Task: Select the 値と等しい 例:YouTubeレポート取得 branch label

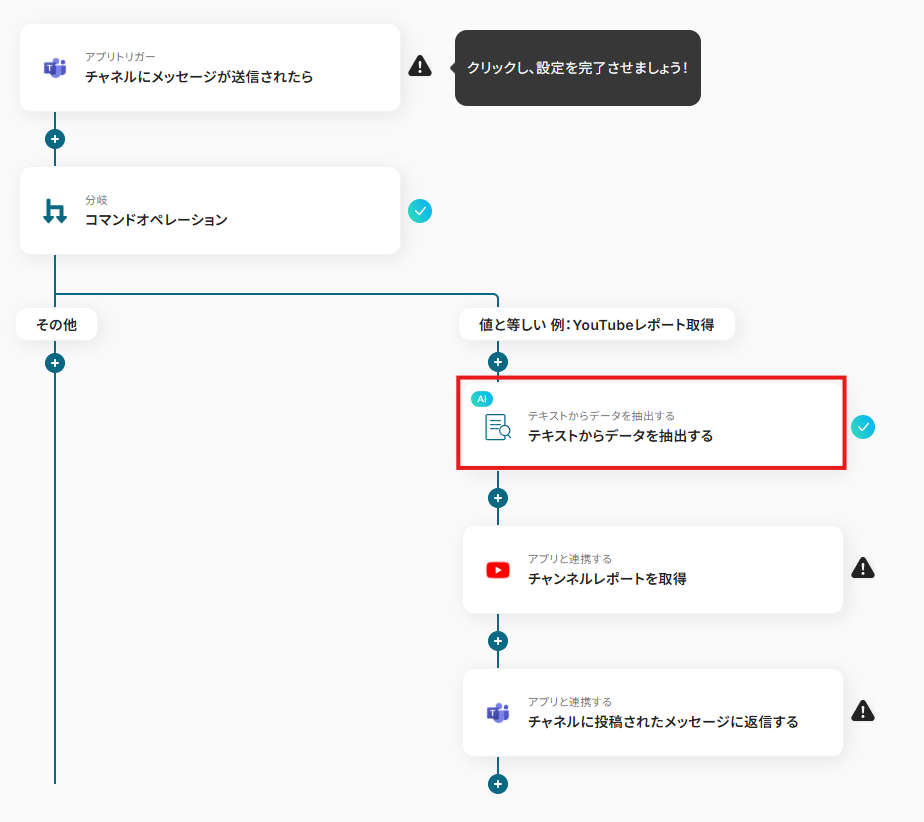Action: [x=596, y=325]
